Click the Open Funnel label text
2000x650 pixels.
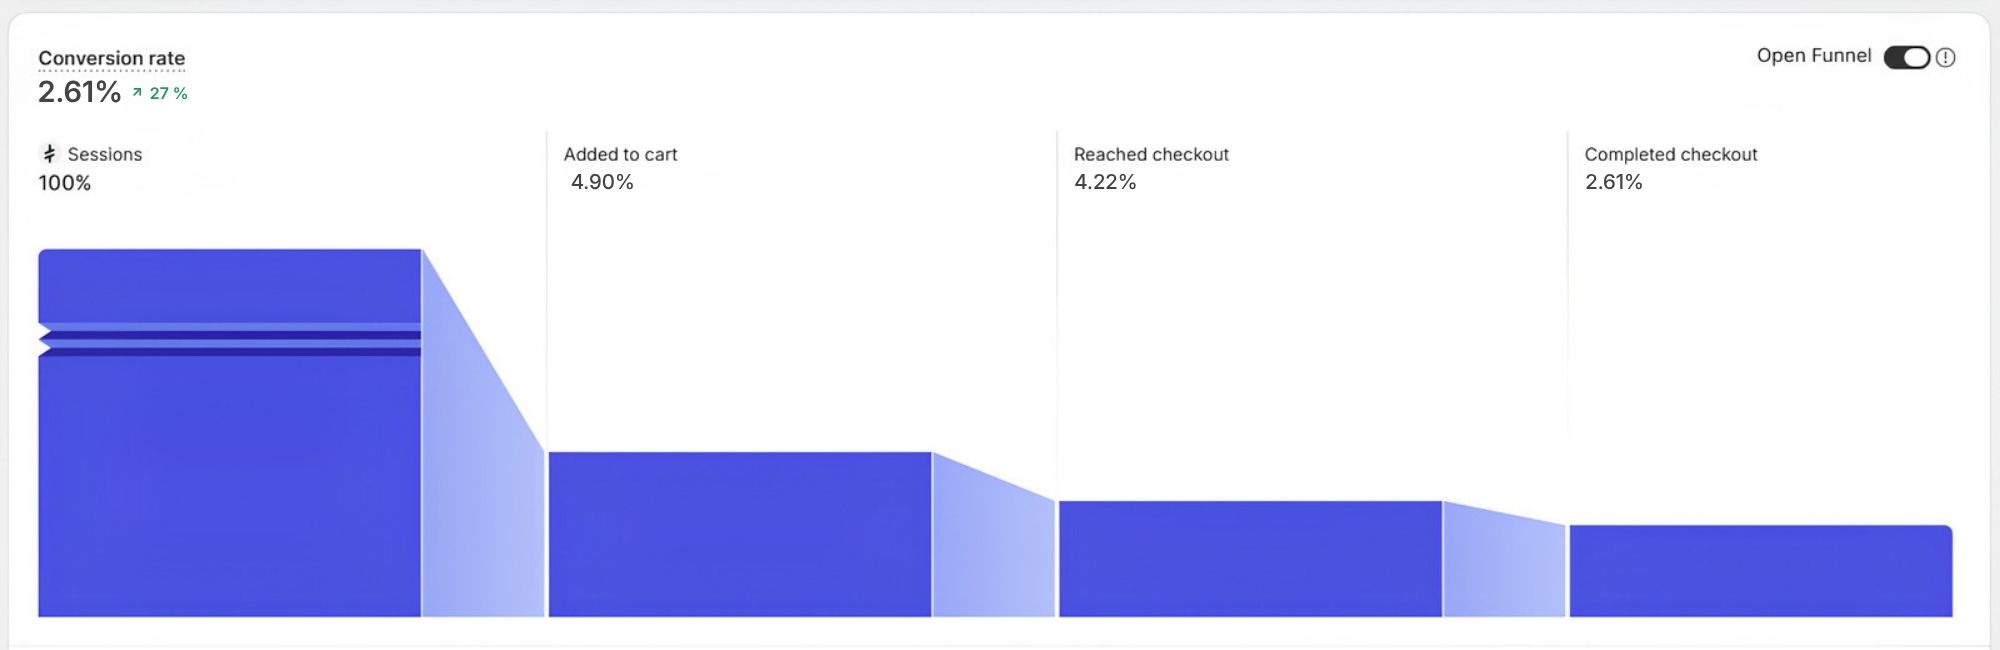[x=1814, y=56]
